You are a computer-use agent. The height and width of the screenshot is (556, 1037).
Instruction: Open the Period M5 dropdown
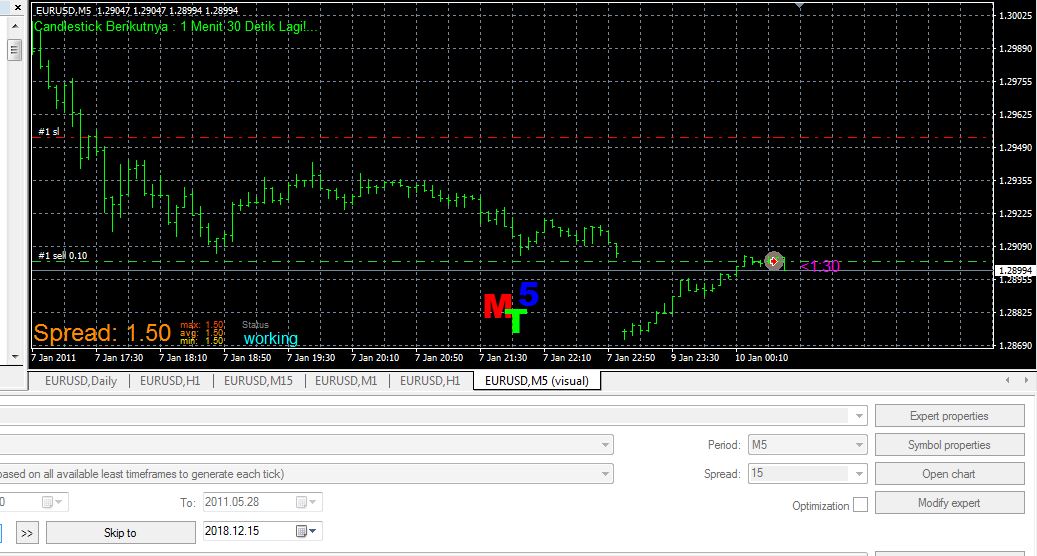click(x=807, y=445)
